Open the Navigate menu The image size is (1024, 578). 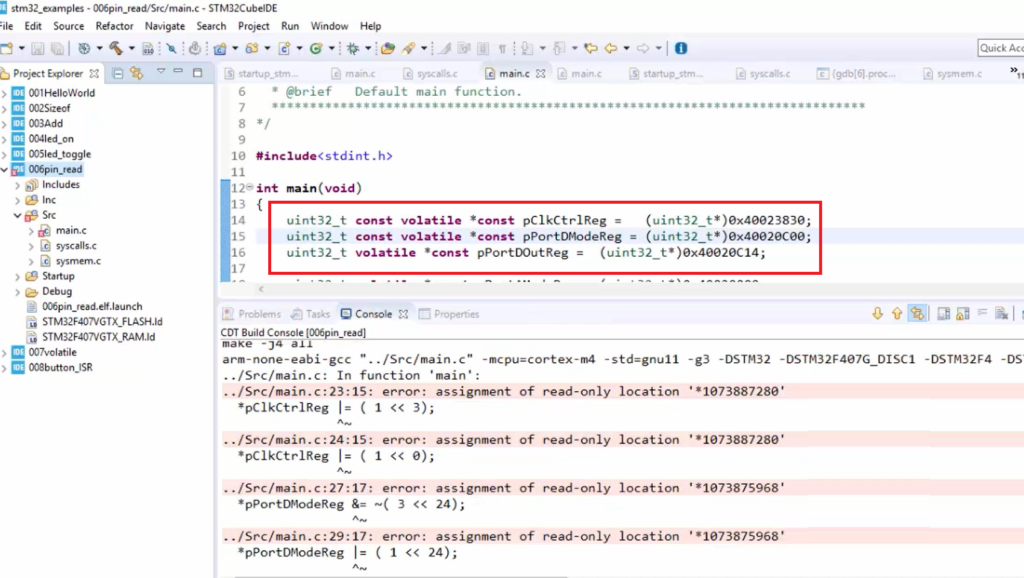[165, 26]
